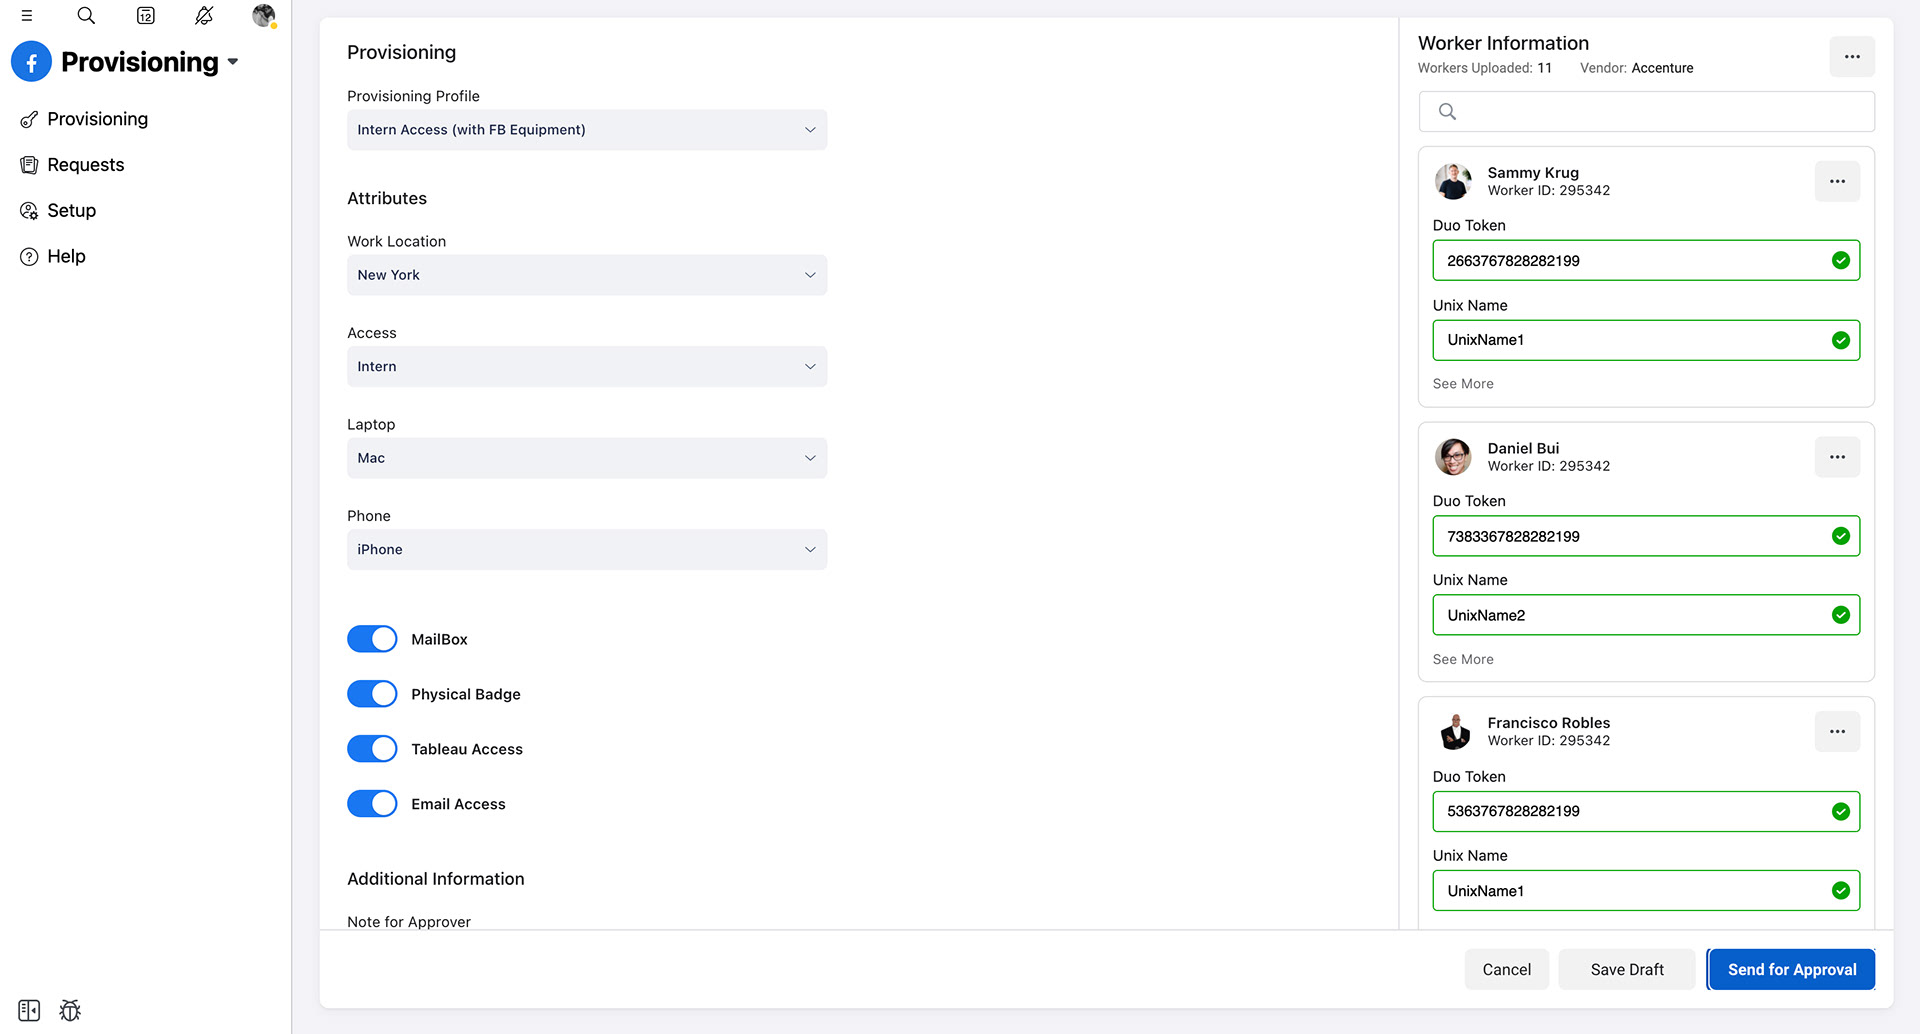Viewport: 1920px width, 1034px height.
Task: Click Sammy Krug's avatar
Action: [1453, 182]
